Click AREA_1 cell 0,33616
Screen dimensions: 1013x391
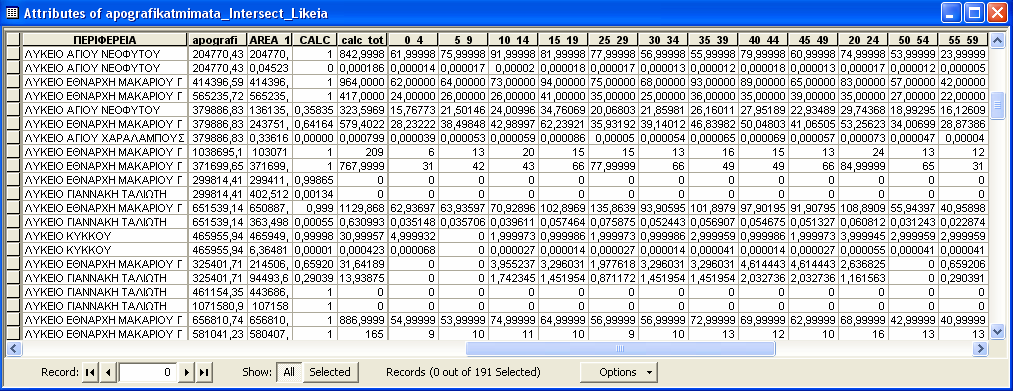tap(269, 138)
